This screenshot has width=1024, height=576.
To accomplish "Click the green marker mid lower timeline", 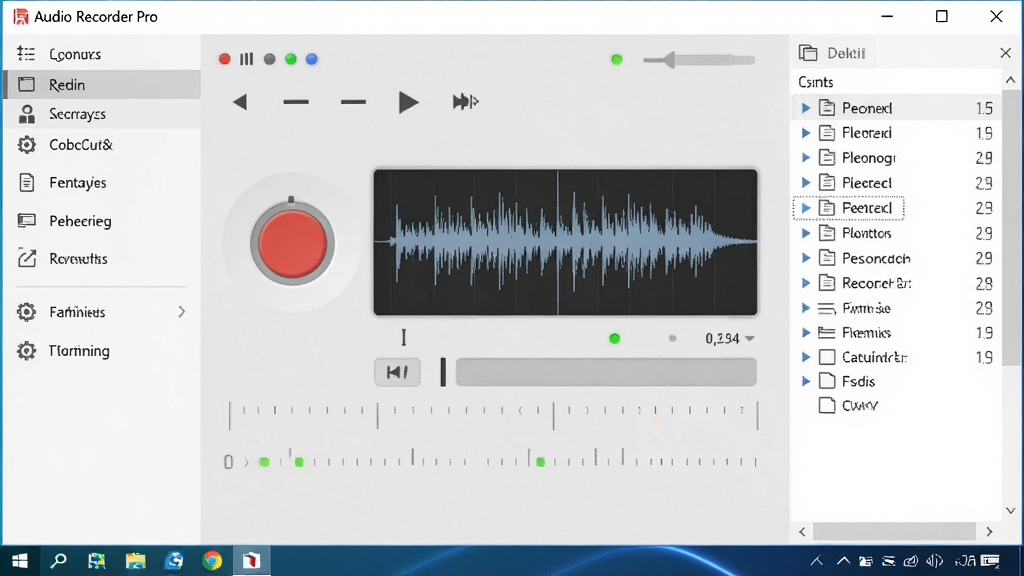I will [540, 462].
